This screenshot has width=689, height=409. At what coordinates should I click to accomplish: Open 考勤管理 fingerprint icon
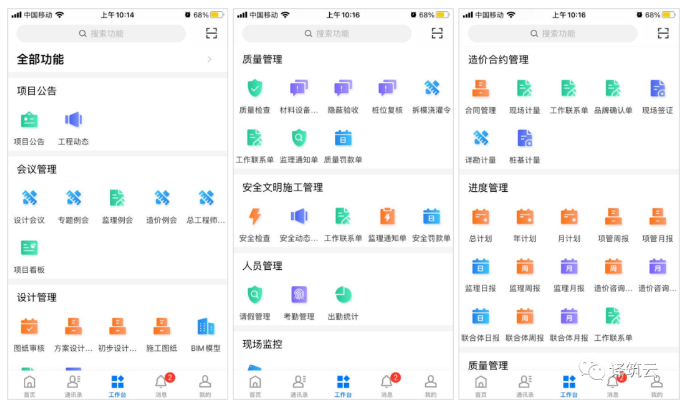(x=299, y=295)
